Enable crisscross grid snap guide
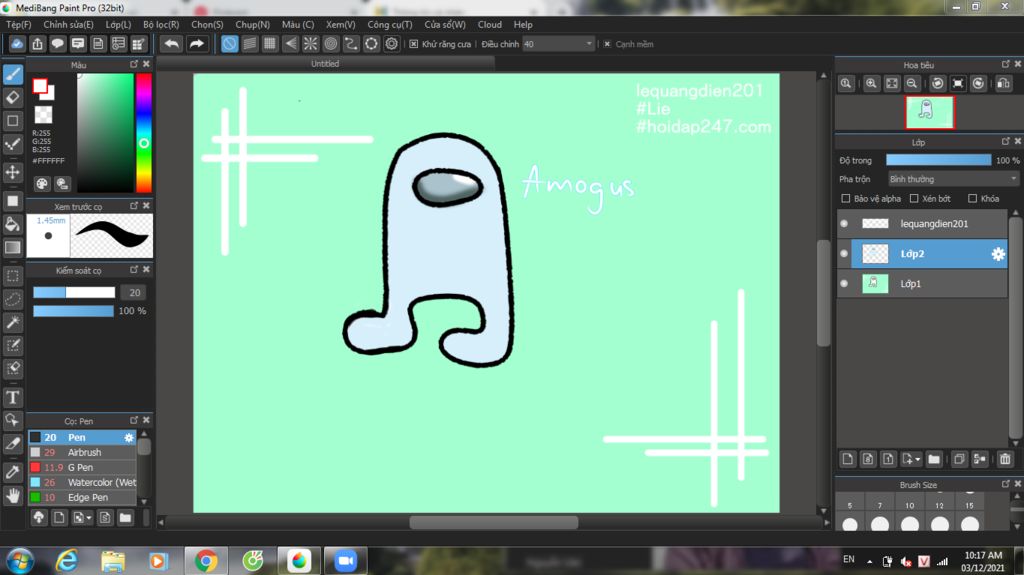 click(270, 44)
